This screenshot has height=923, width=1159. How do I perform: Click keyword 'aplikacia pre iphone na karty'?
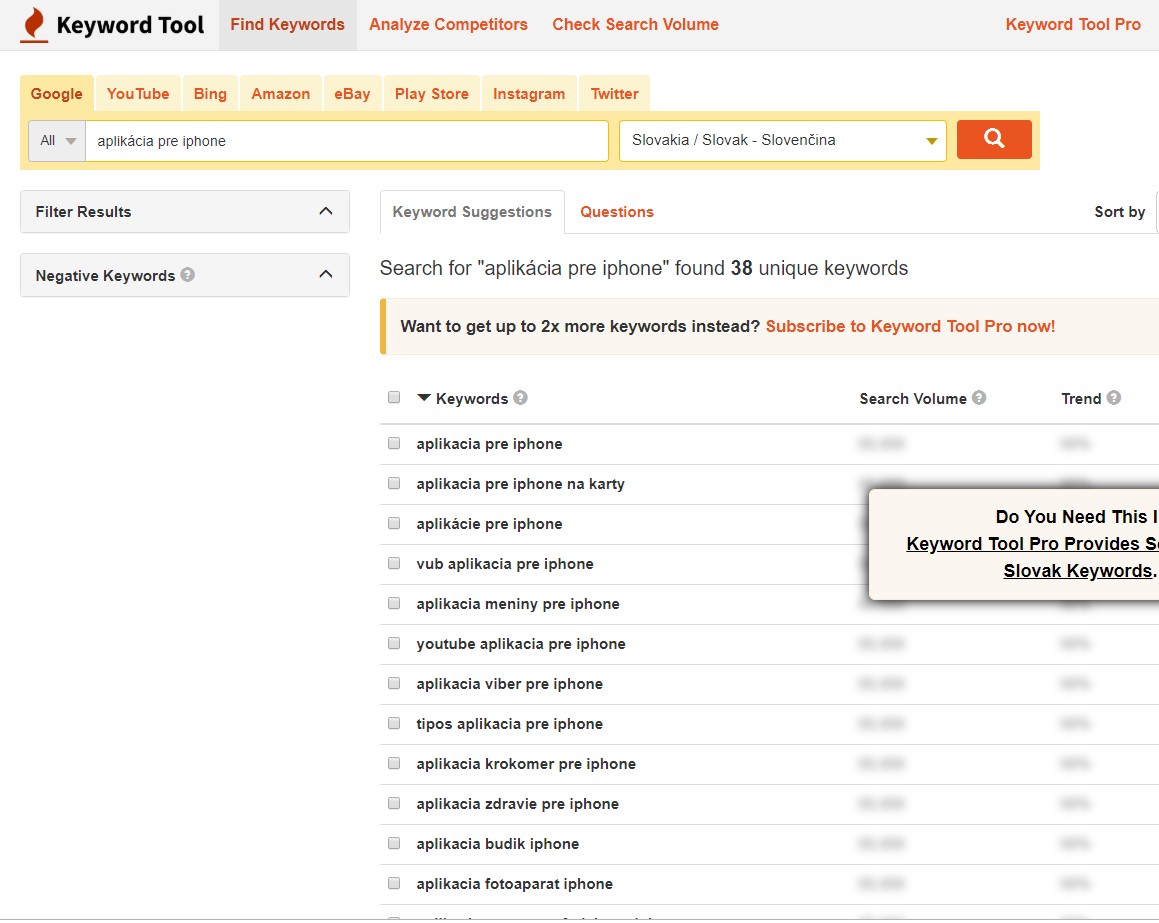coord(520,484)
